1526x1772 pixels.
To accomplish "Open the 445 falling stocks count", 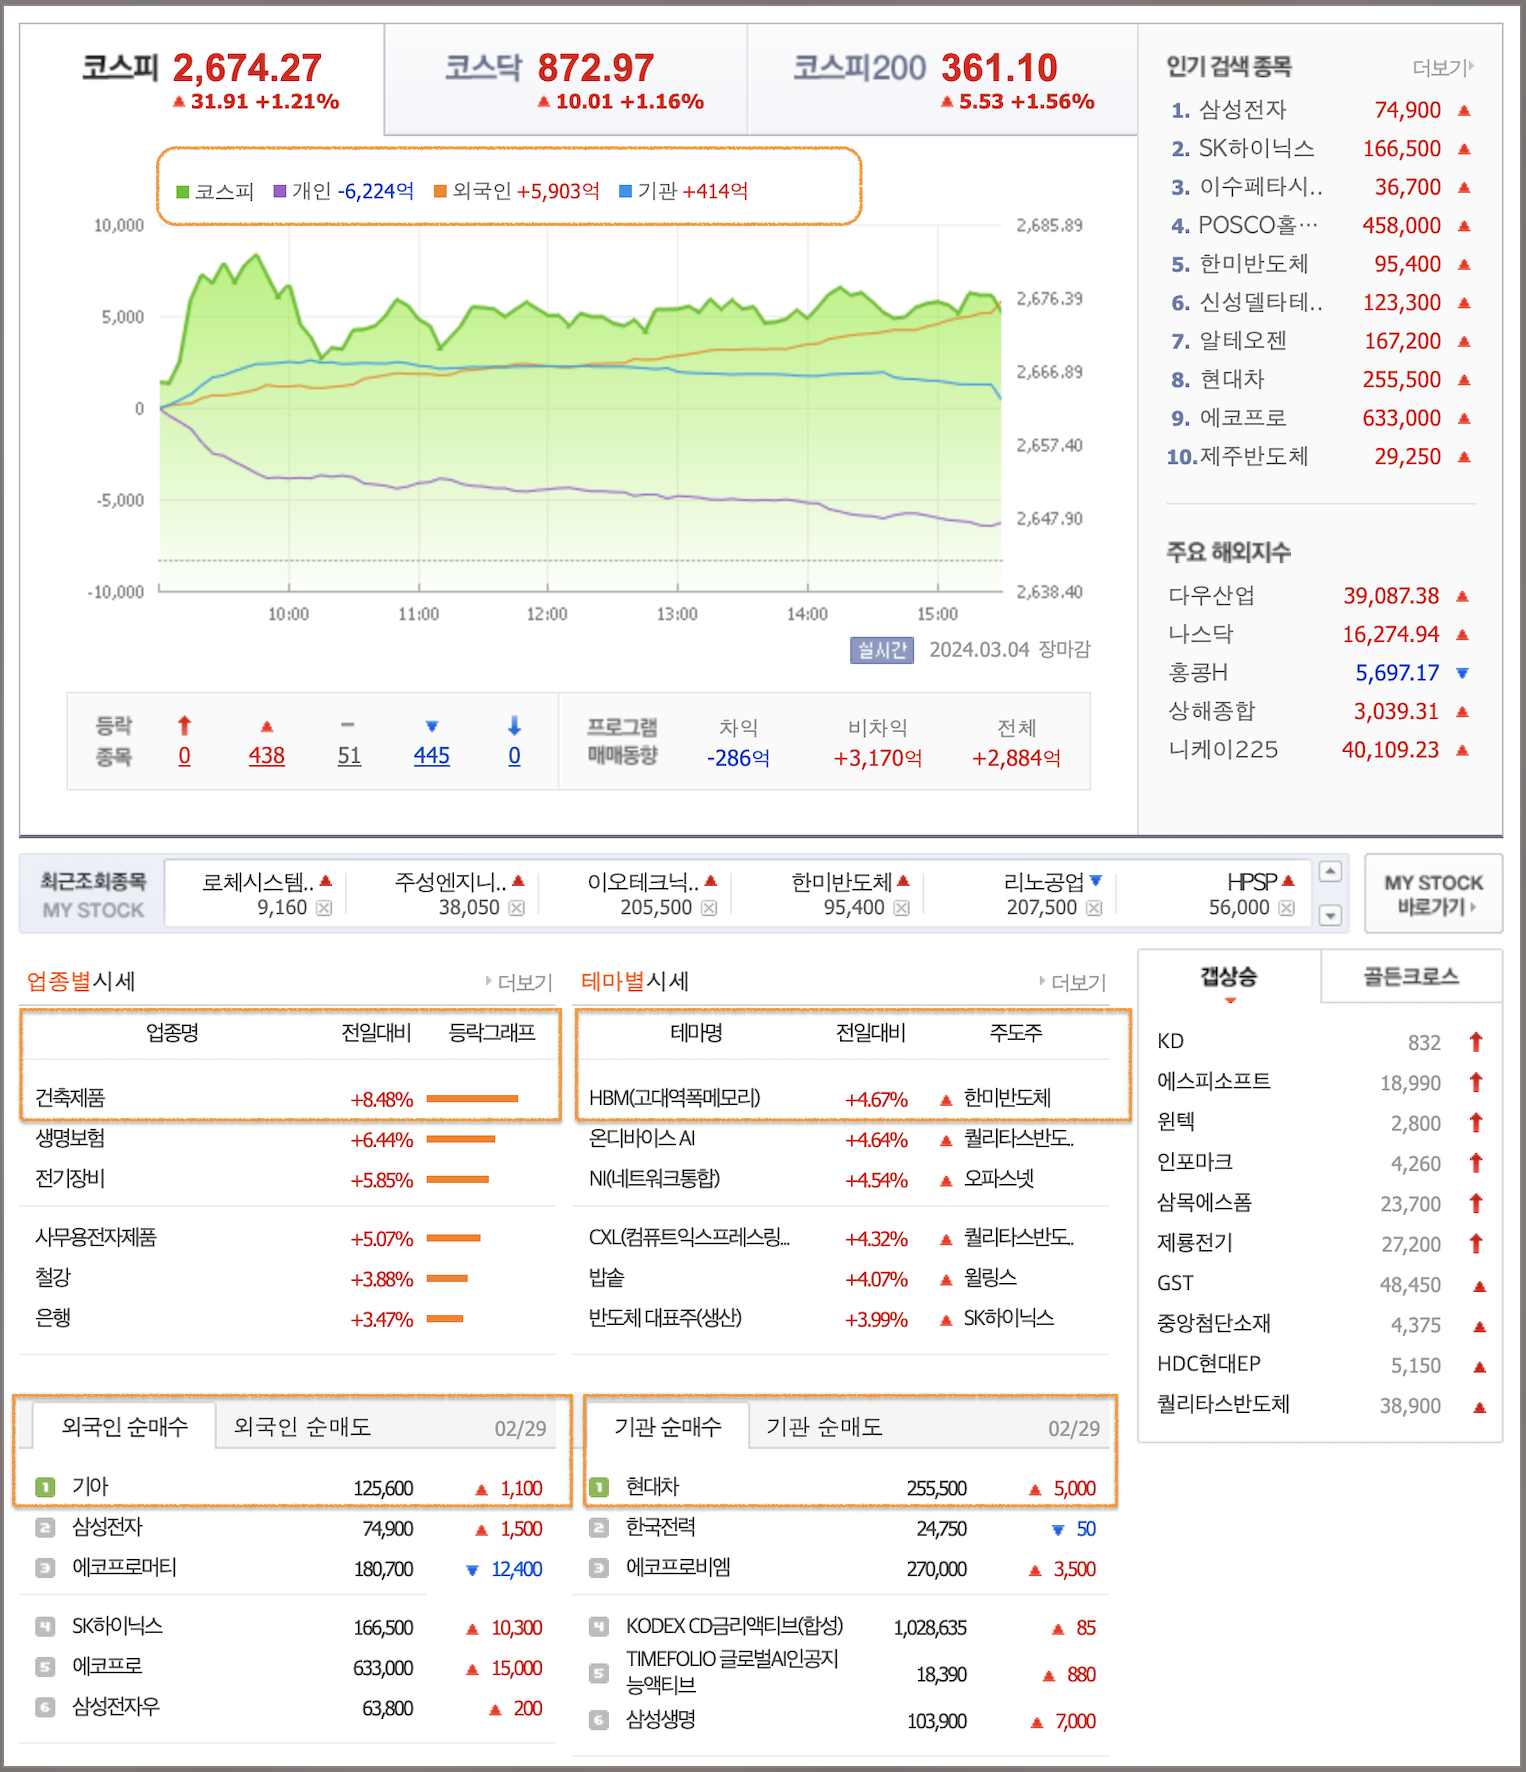I will click(432, 756).
